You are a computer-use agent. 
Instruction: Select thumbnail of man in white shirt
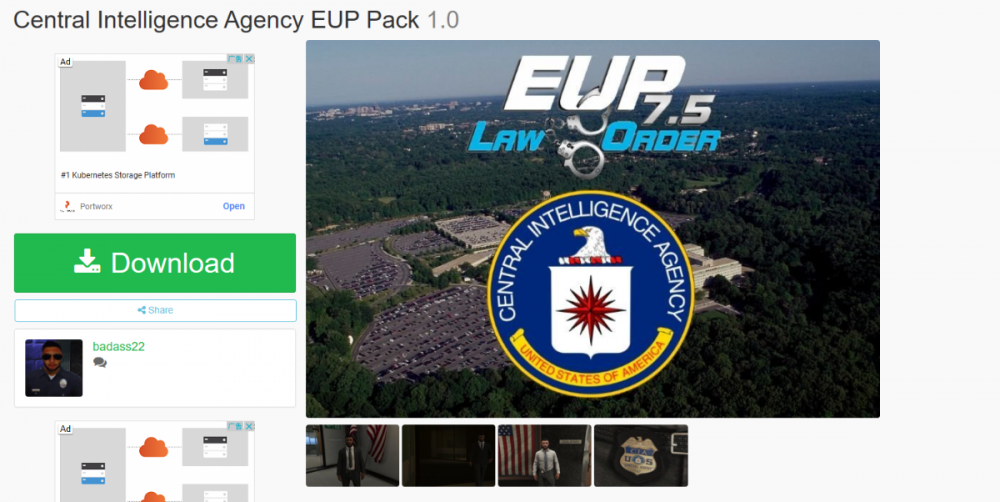[545, 455]
